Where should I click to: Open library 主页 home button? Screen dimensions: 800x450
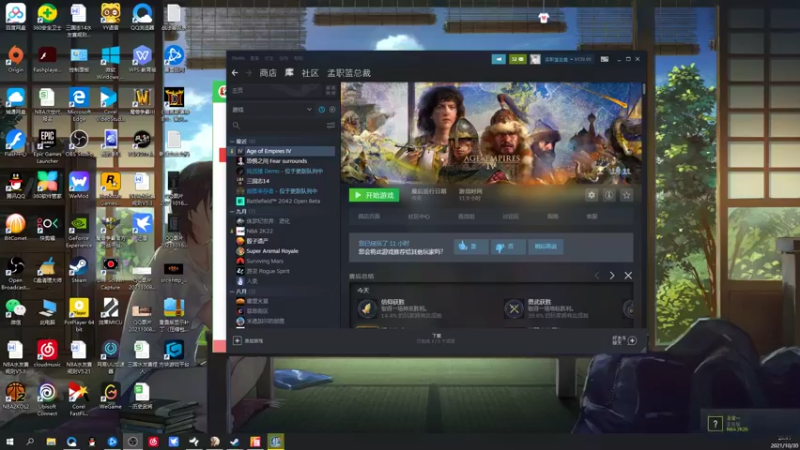pyautogui.click(x=276, y=90)
